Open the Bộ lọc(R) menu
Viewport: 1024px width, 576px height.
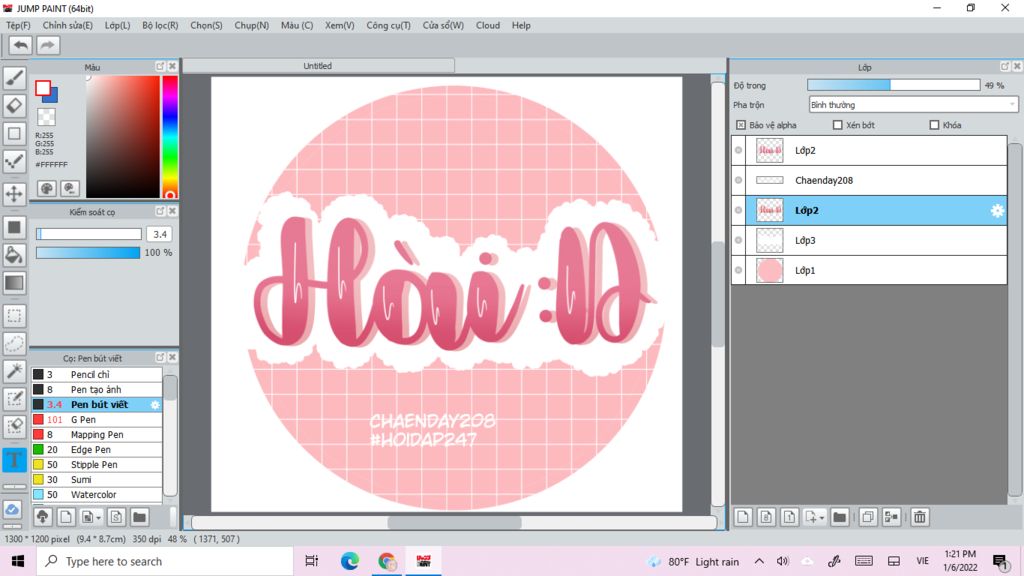coord(160,25)
